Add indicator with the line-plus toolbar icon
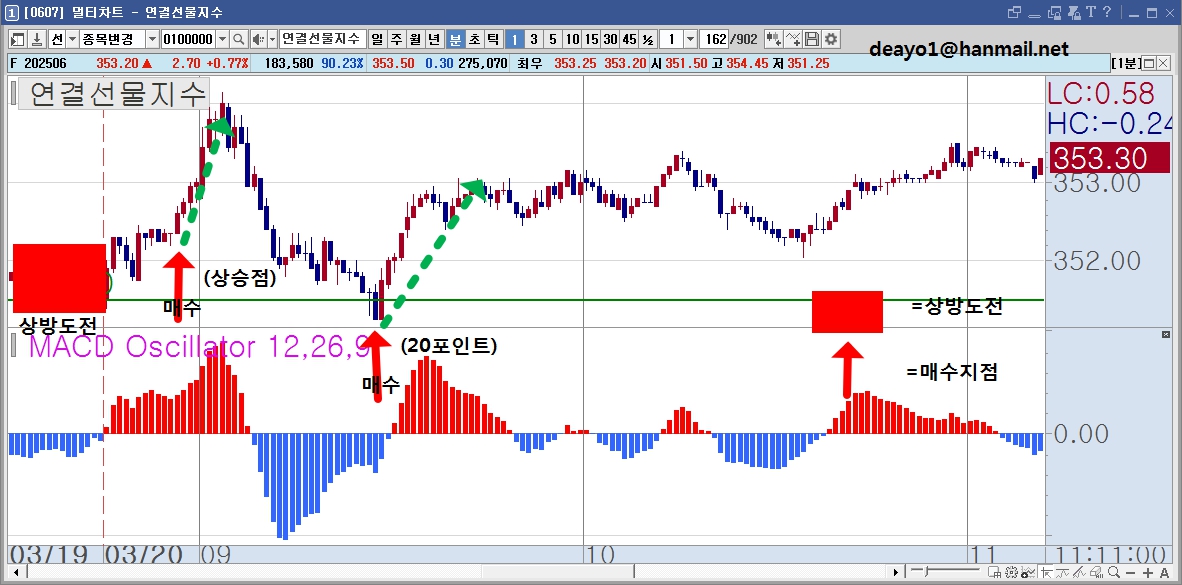Viewport: 1182px width, 585px height. (x=793, y=39)
